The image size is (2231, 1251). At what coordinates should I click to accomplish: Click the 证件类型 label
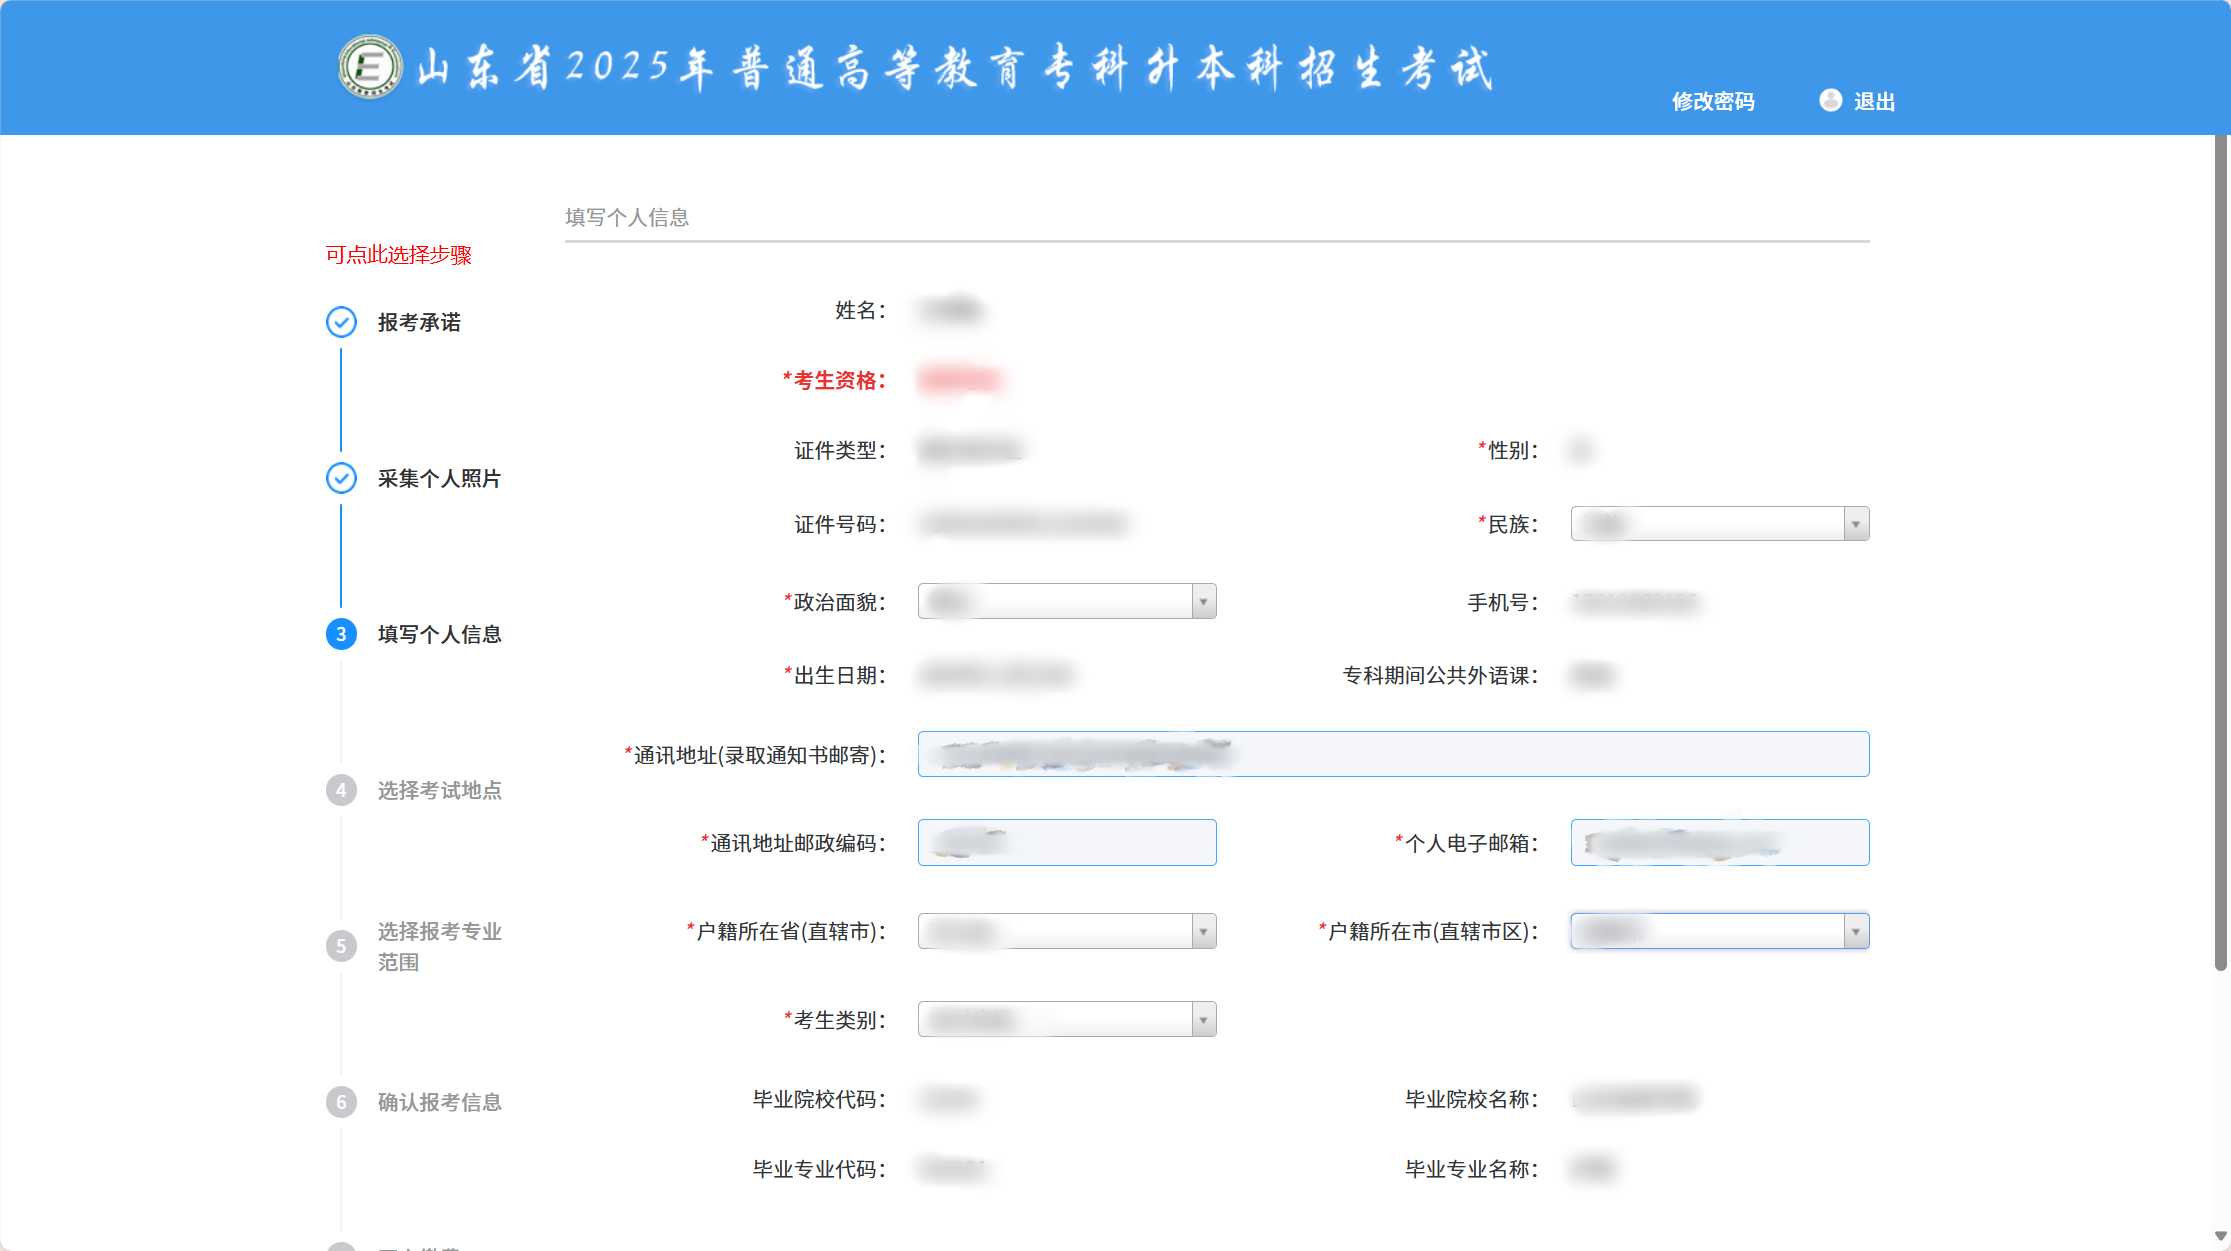pyautogui.click(x=840, y=451)
